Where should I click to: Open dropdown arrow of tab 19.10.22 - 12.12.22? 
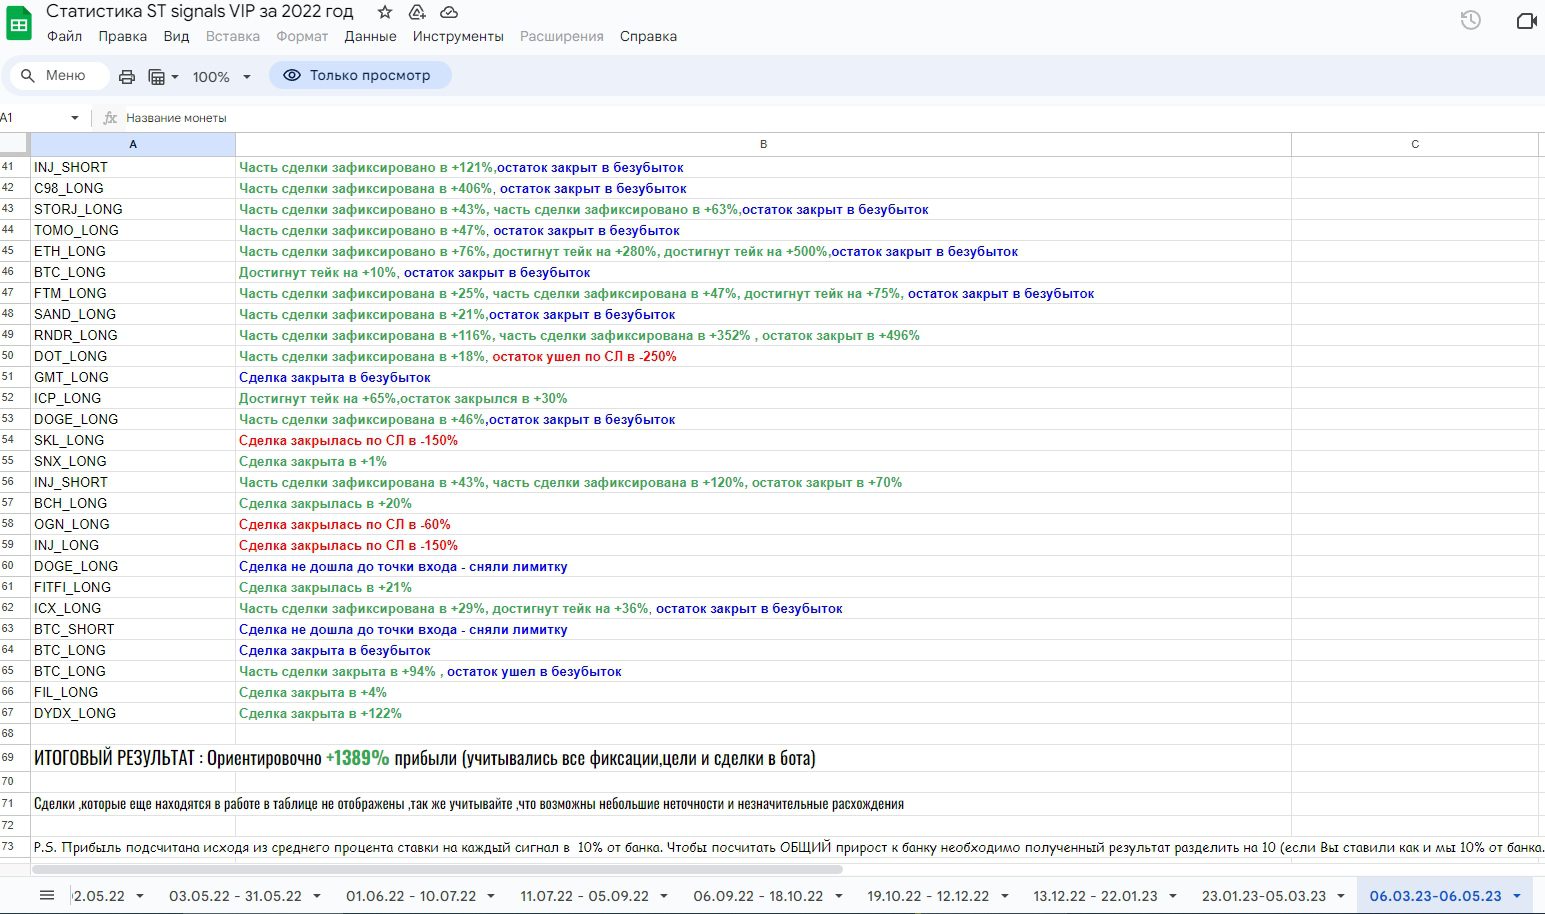tap(1005, 896)
